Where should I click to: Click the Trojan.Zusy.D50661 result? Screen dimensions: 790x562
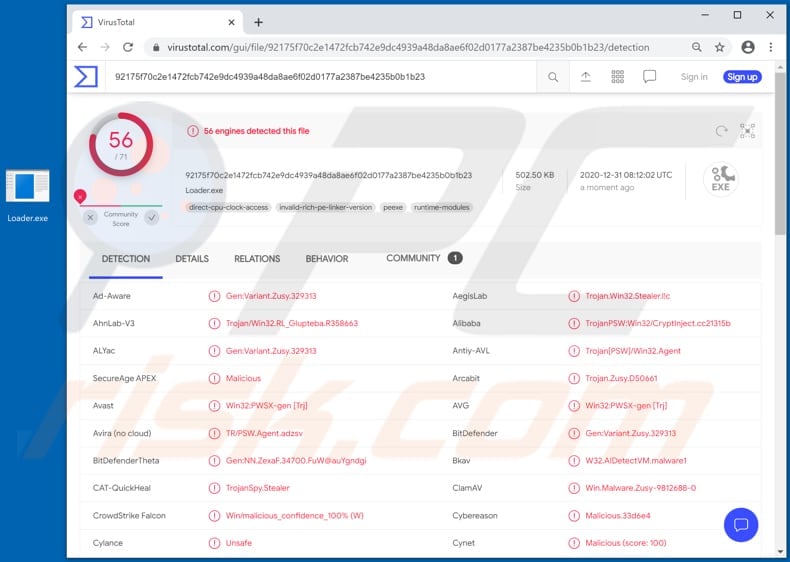point(621,379)
